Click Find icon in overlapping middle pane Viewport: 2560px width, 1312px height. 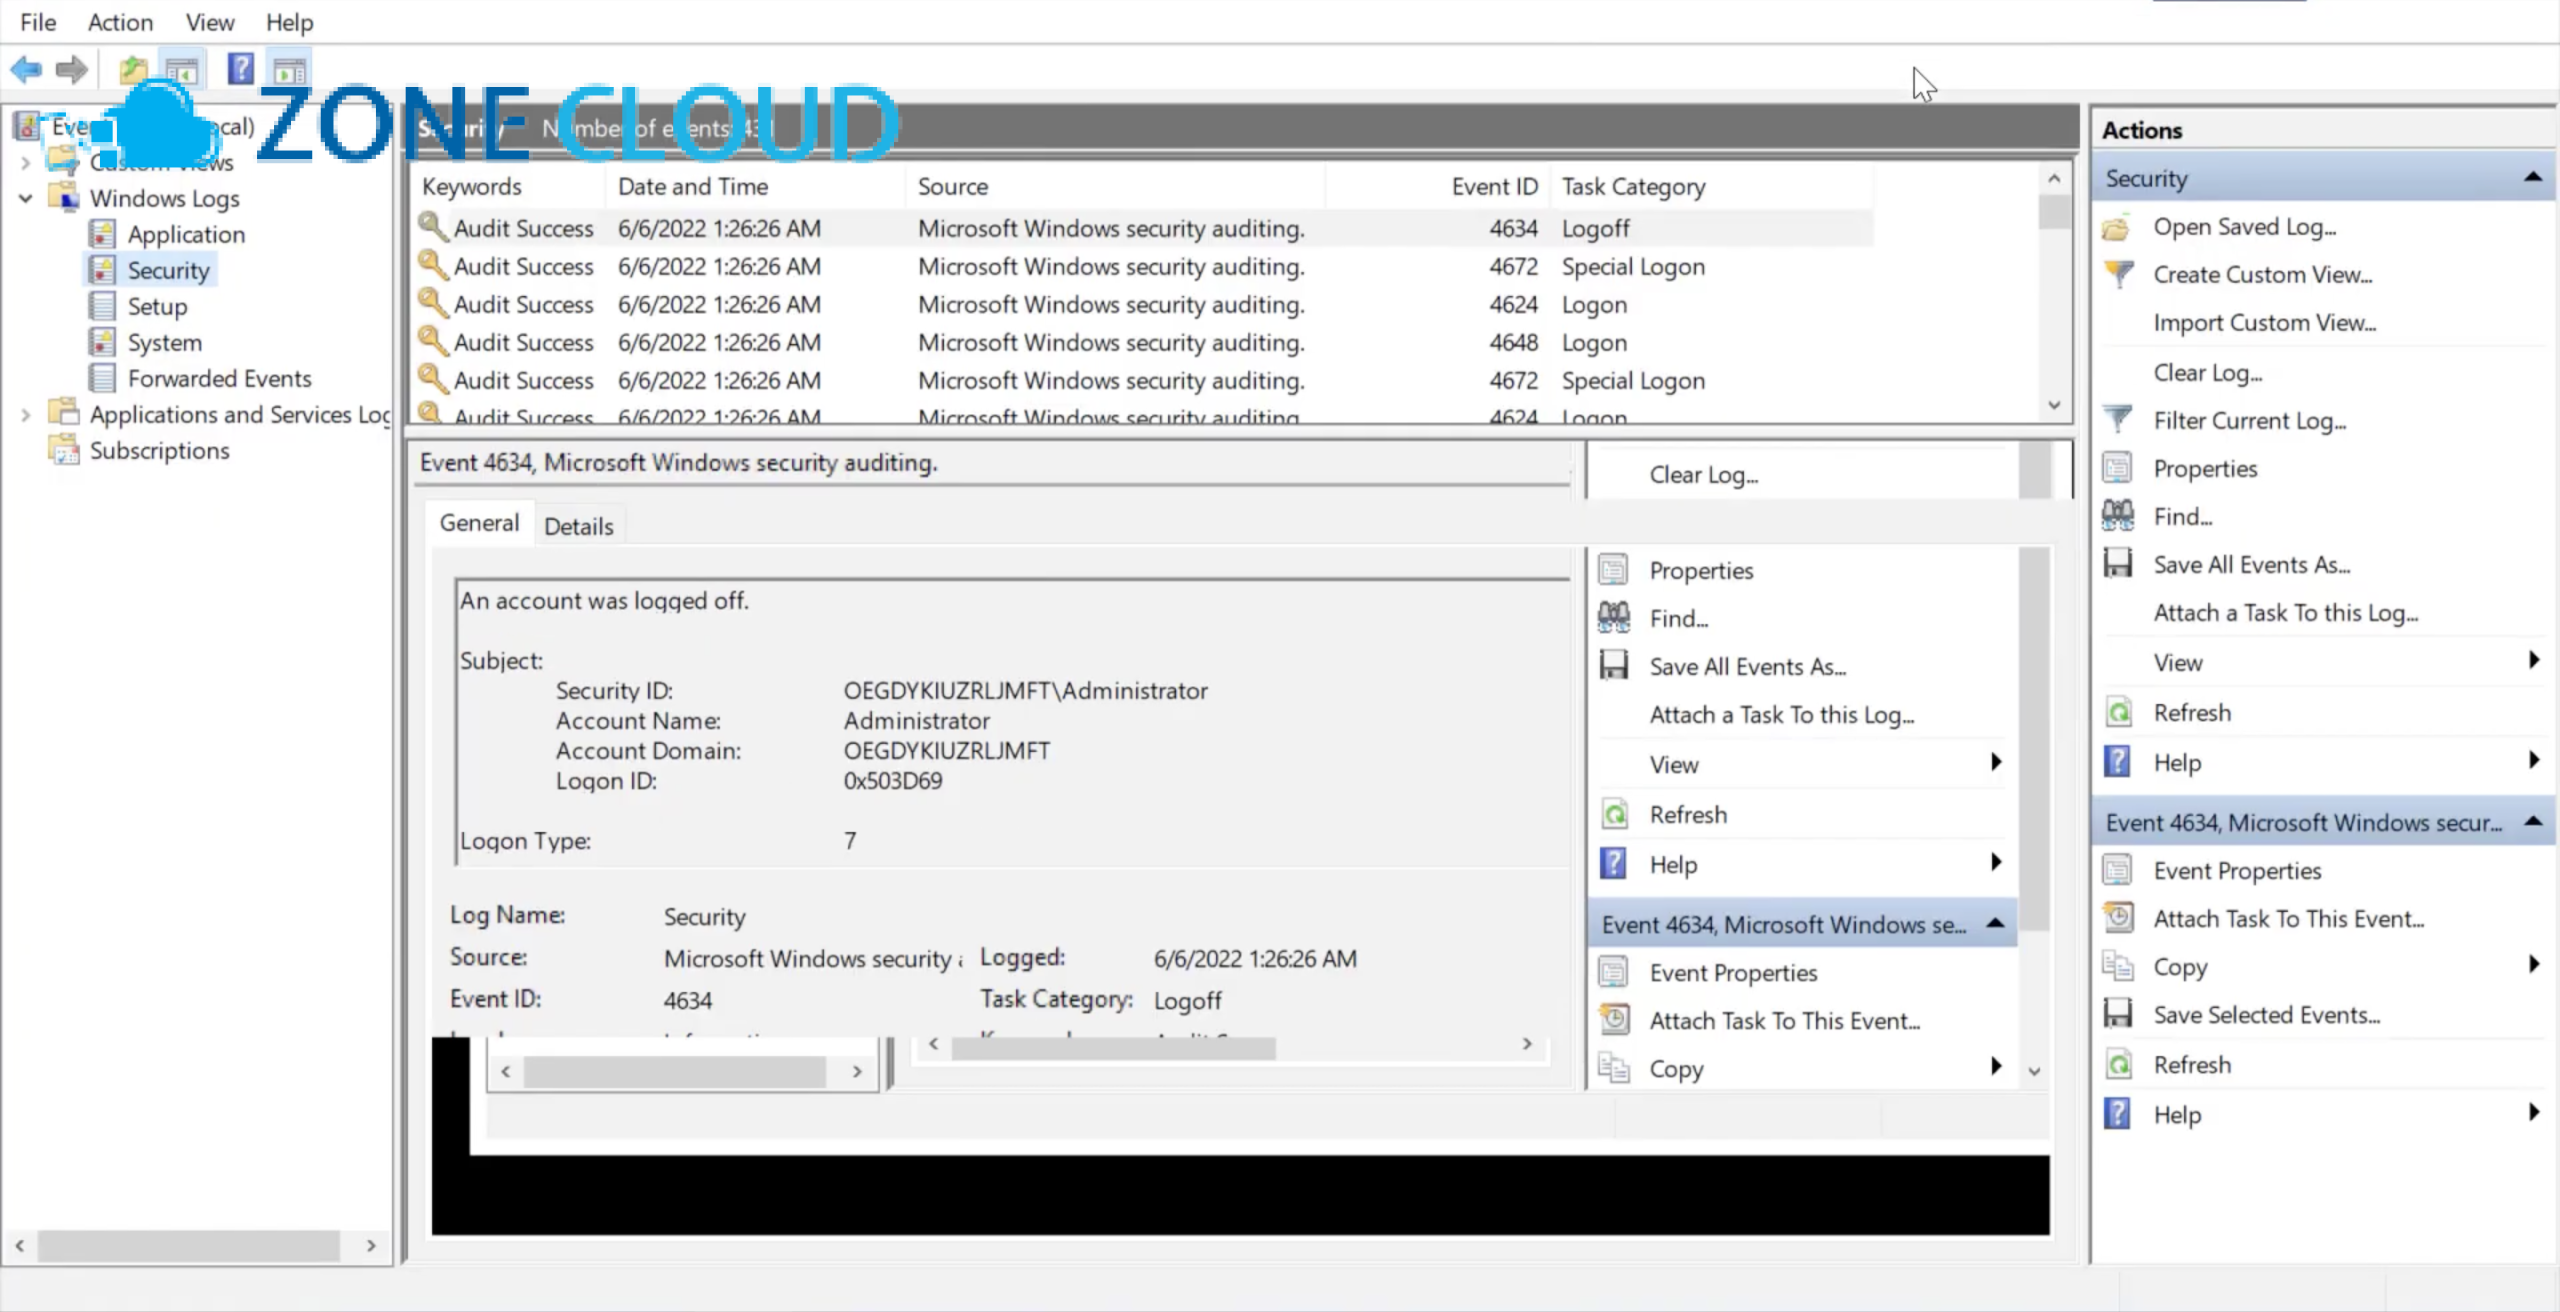coord(1613,618)
